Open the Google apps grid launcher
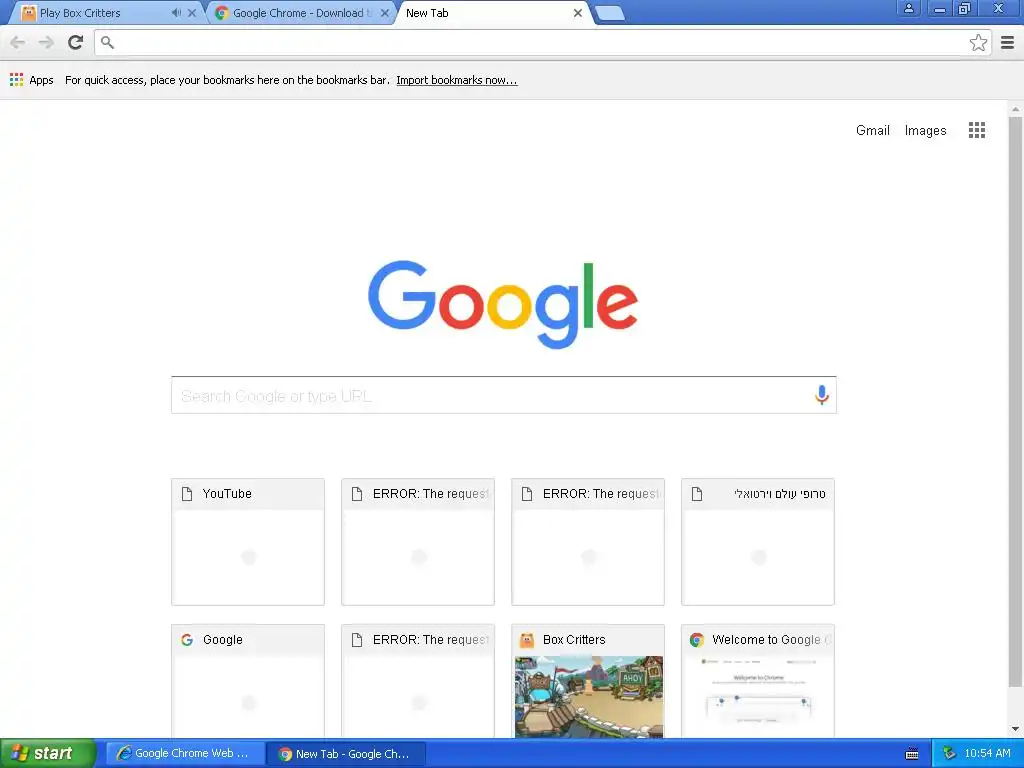Screen dimensions: 1024x768 point(976,130)
